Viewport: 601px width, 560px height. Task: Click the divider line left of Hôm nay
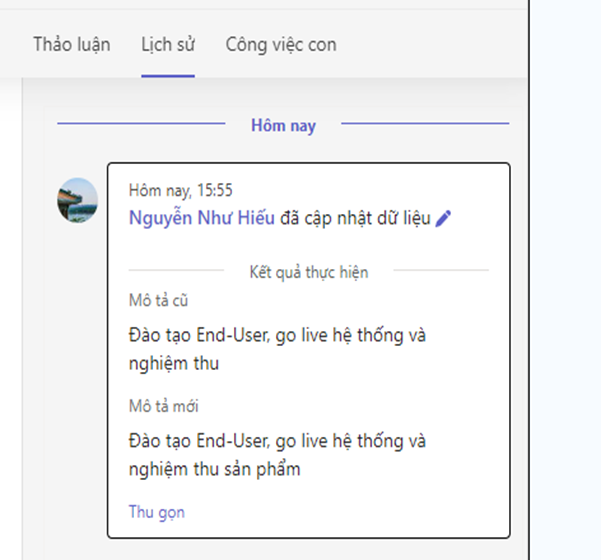click(x=140, y=125)
